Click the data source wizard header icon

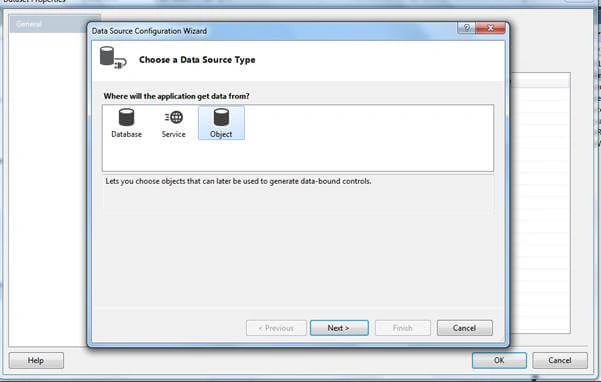(113, 58)
